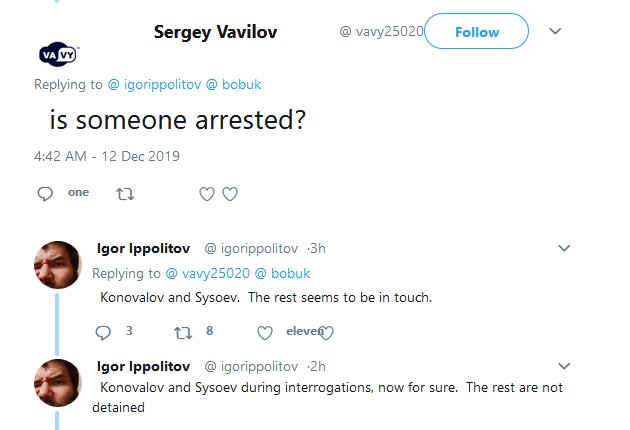Like the 'is someone arrested?' tweet
The height and width of the screenshot is (430, 630).
(207, 194)
